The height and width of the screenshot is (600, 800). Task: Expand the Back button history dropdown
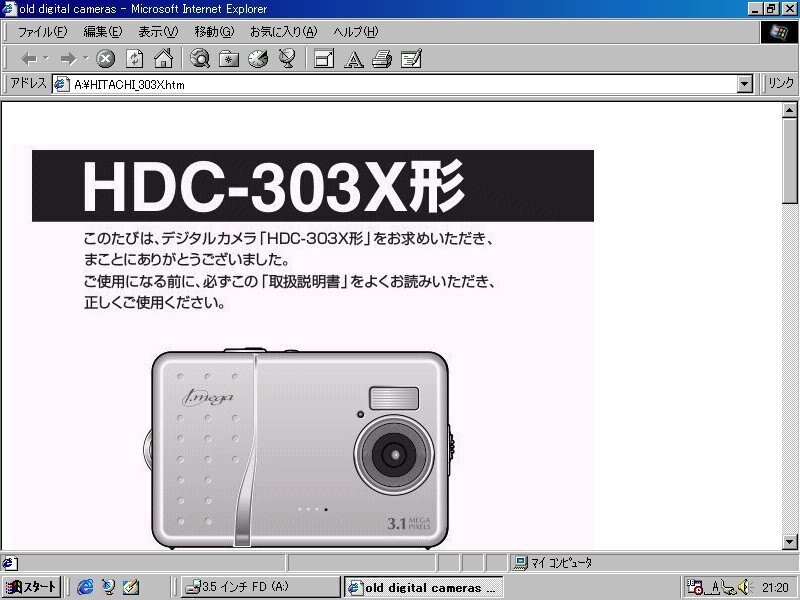click(47, 58)
